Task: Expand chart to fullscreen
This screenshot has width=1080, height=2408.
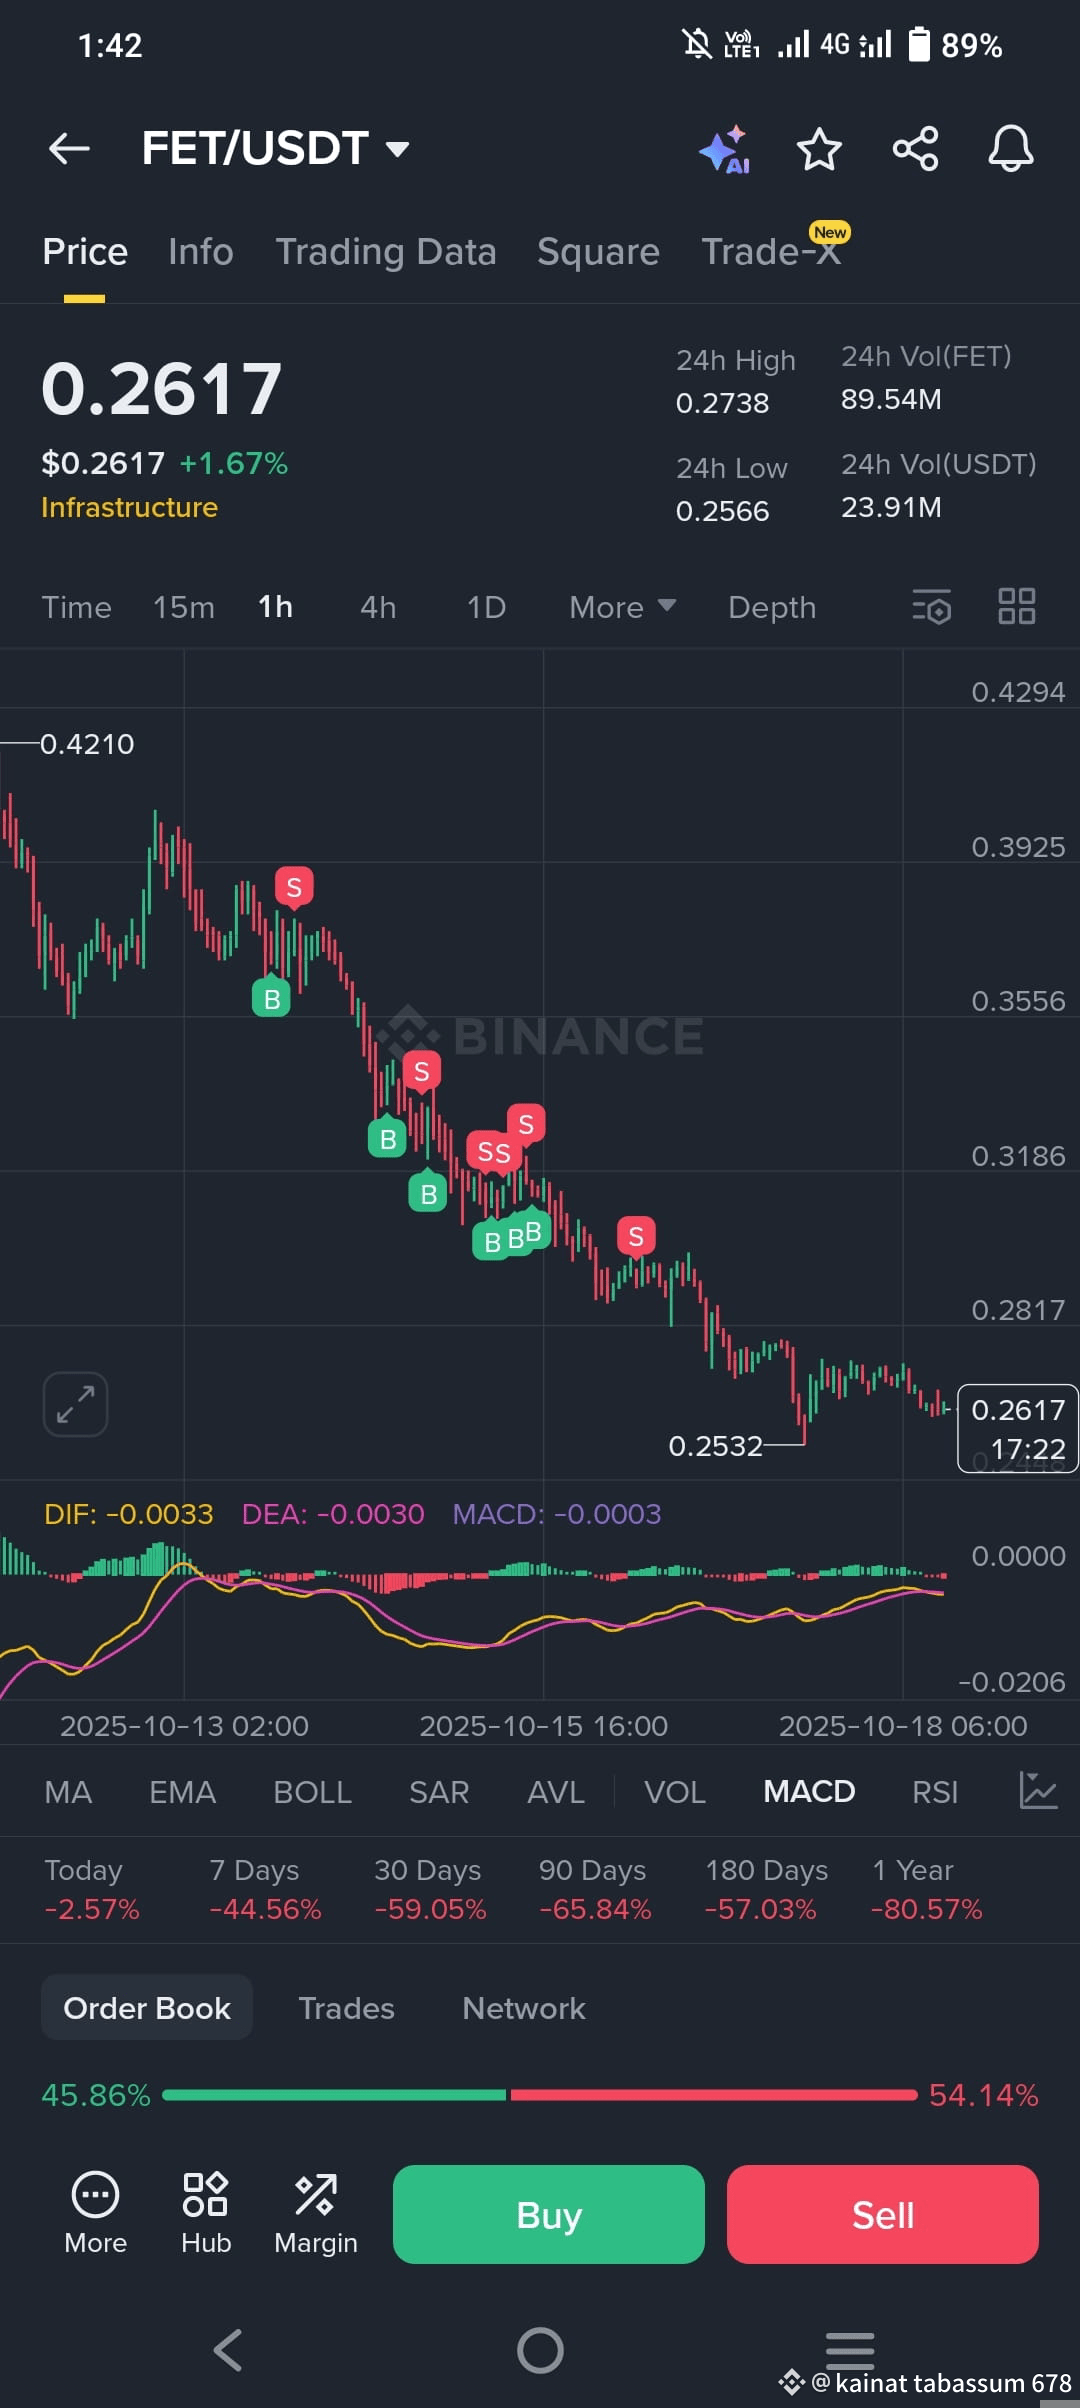Action: (x=75, y=1404)
